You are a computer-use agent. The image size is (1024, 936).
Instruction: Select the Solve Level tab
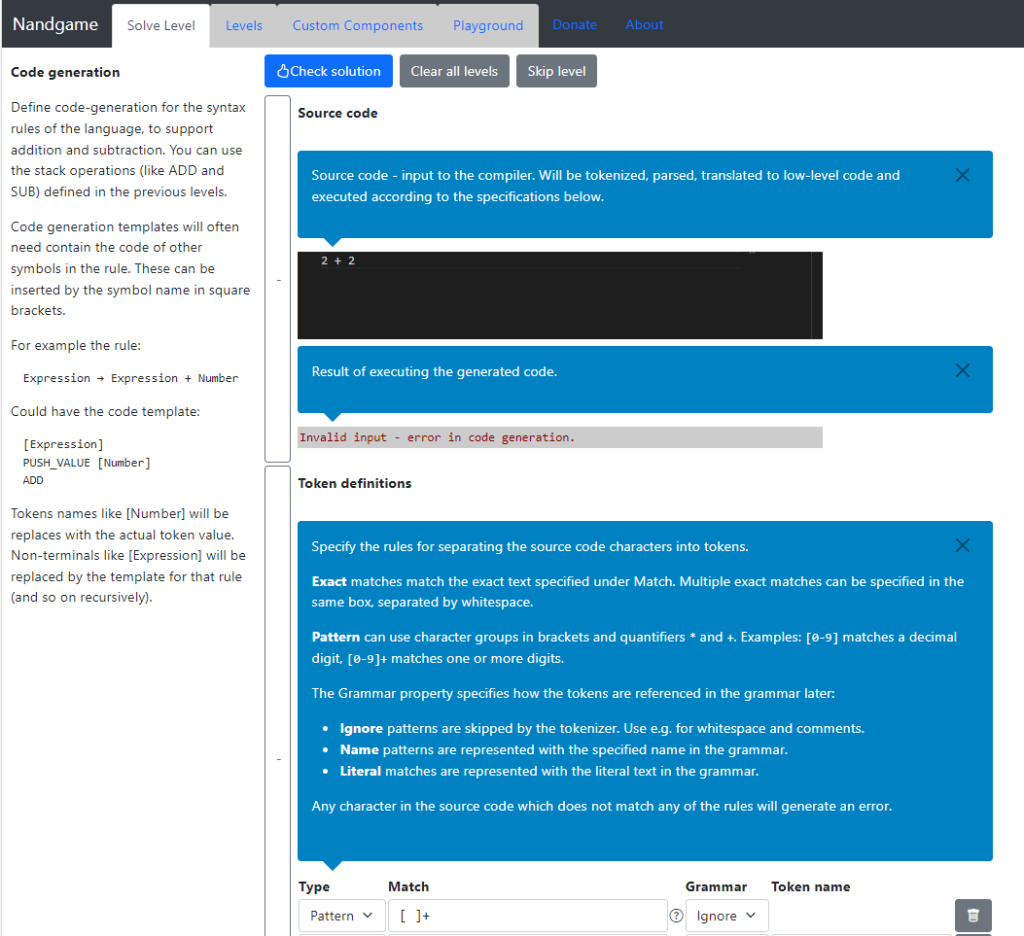click(x=161, y=25)
